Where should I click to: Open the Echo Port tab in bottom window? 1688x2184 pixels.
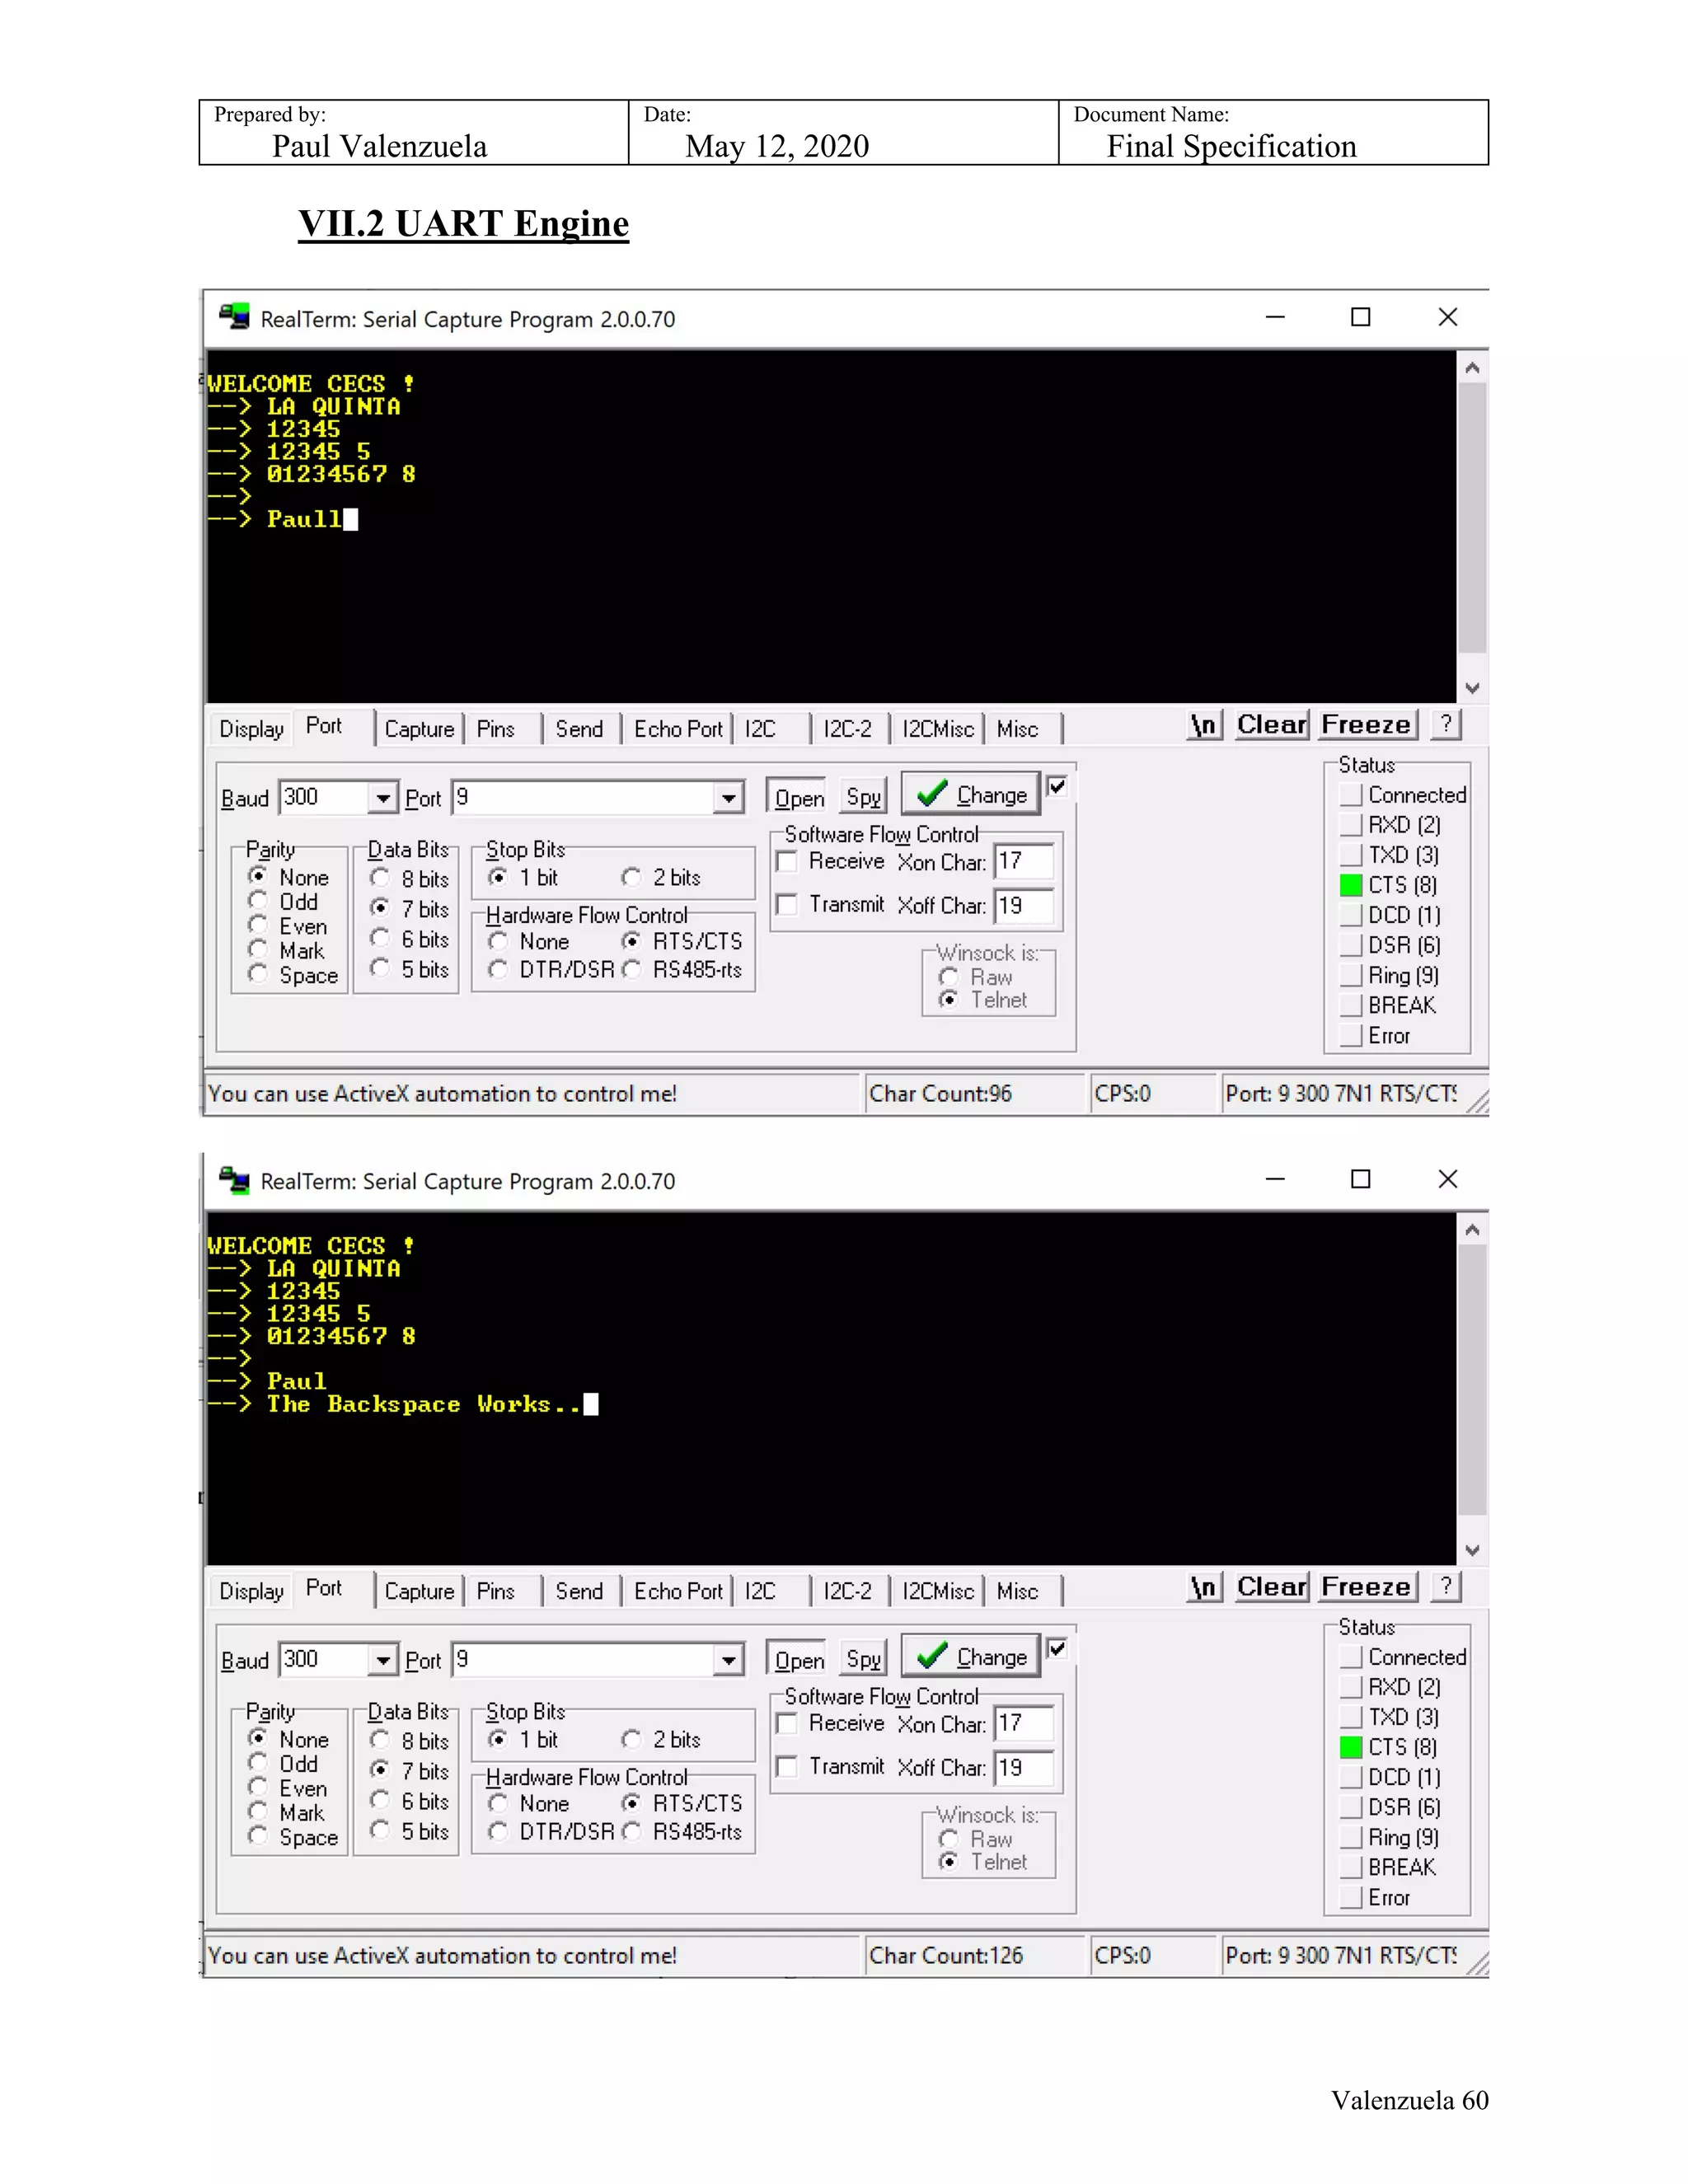tap(677, 1591)
